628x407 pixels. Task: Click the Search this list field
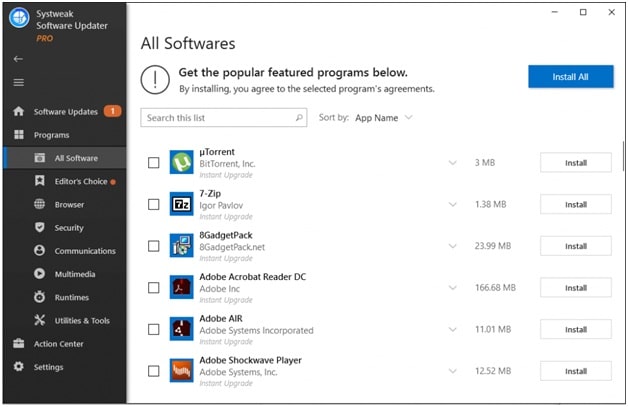(223, 118)
